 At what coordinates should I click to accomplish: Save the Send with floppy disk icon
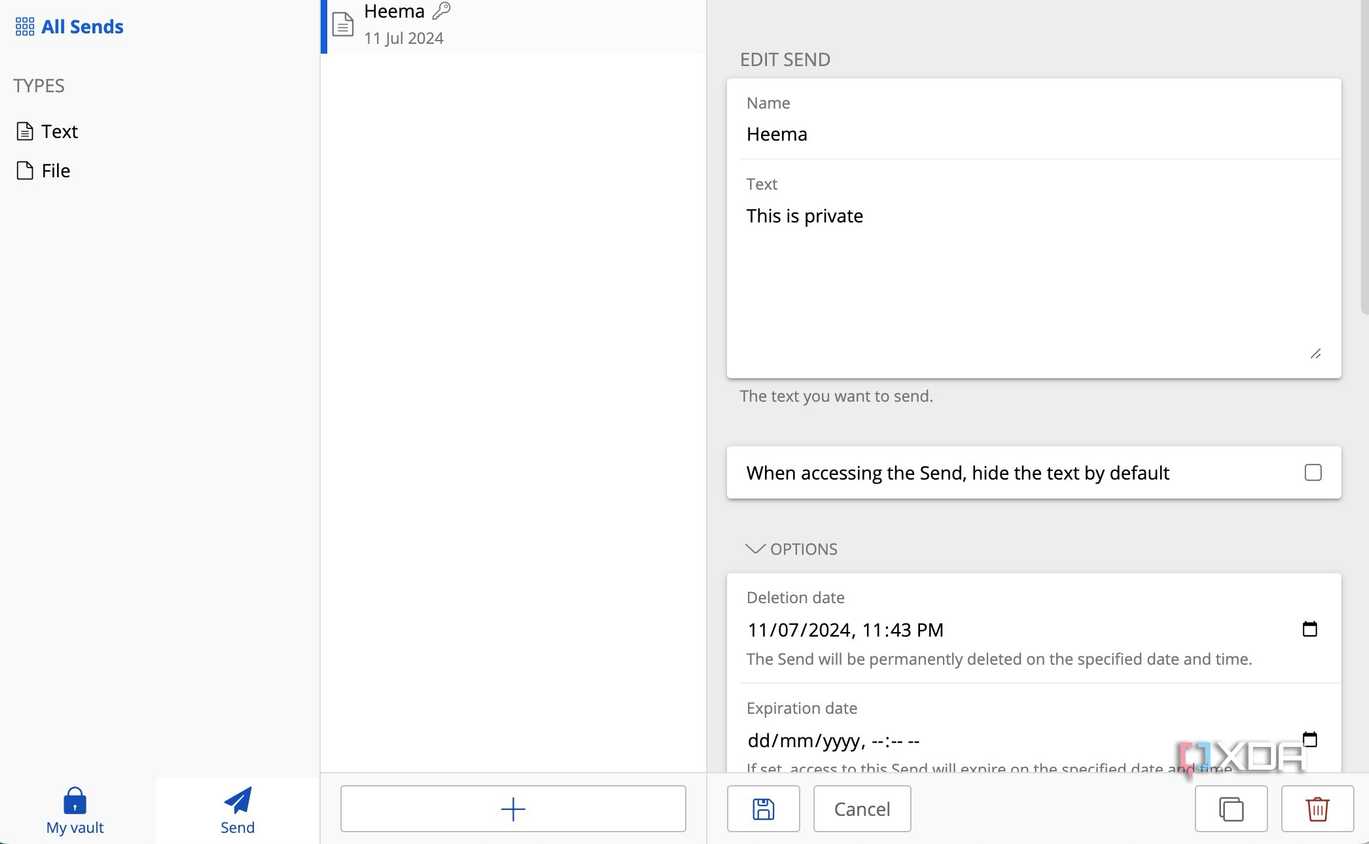(x=763, y=809)
